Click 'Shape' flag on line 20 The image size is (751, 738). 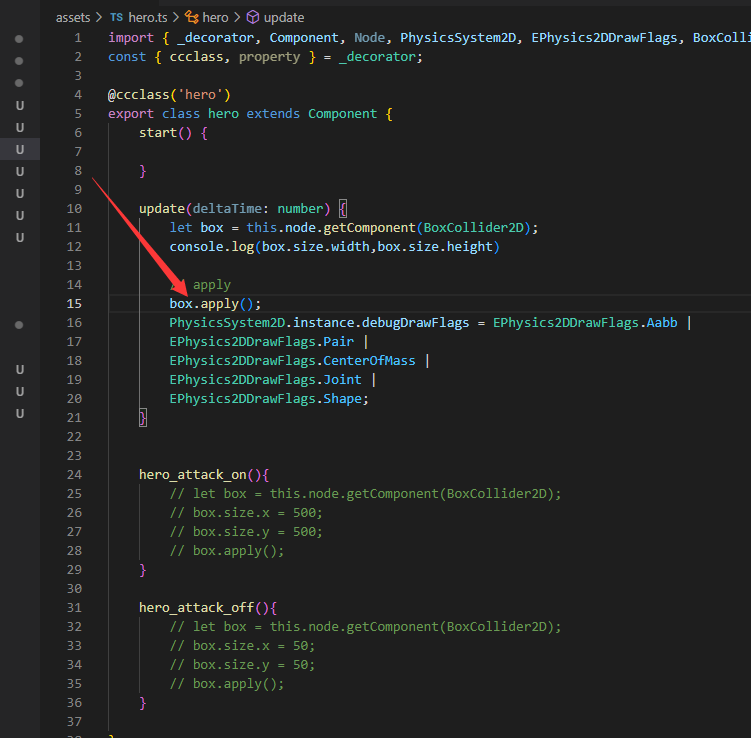pyautogui.click(x=342, y=399)
